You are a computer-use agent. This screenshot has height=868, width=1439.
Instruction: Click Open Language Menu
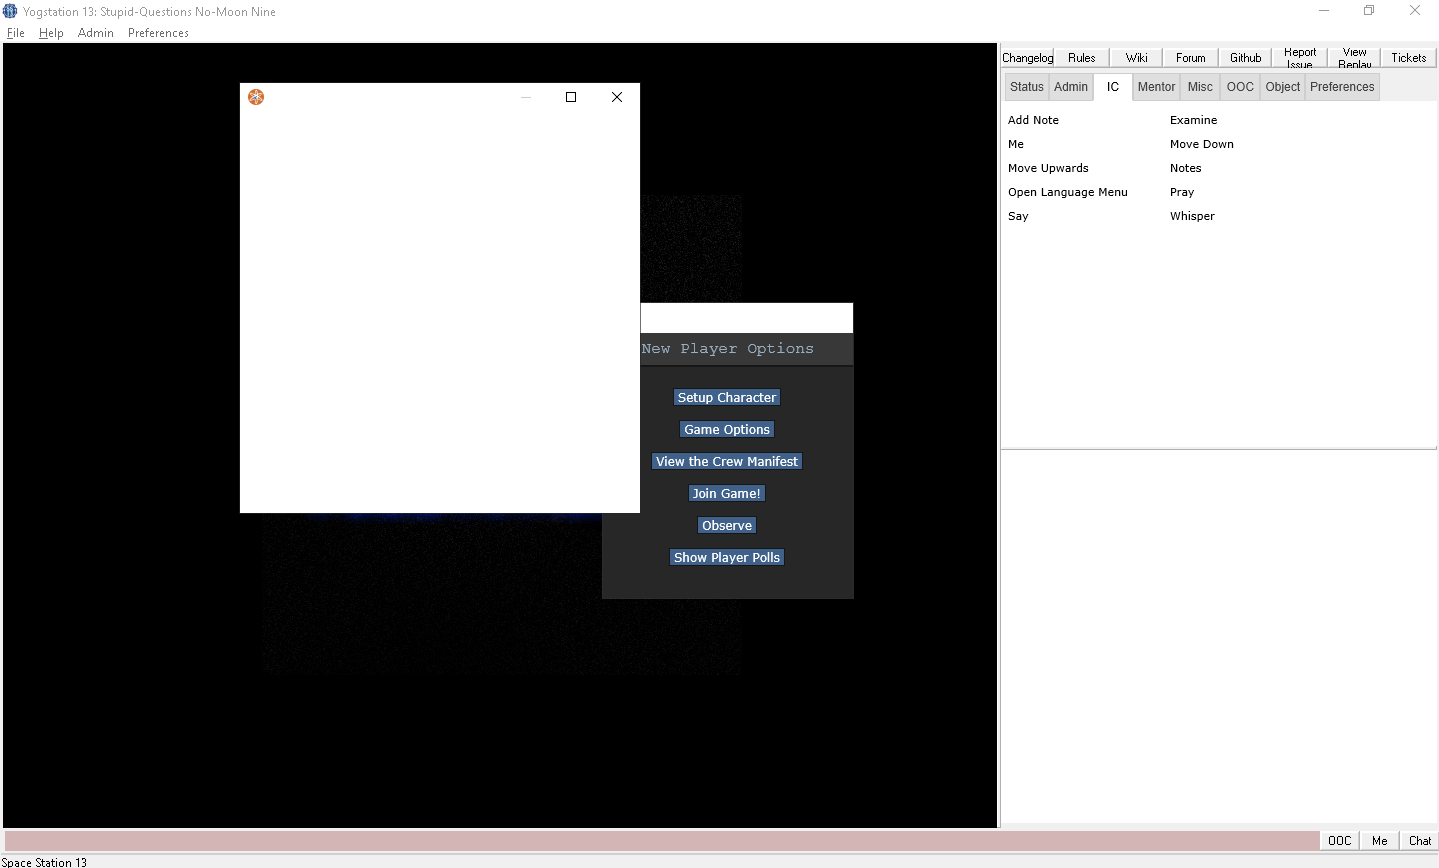[x=1068, y=192]
